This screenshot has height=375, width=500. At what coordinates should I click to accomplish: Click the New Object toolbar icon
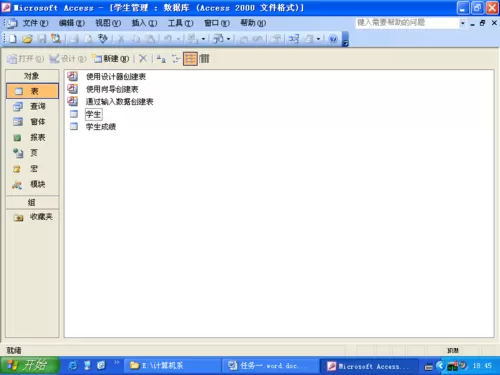pos(309,39)
